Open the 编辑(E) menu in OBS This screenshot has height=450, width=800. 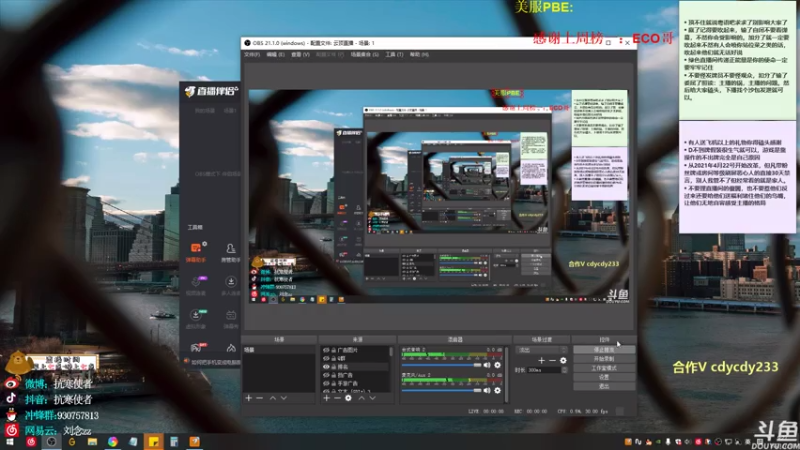point(276,55)
